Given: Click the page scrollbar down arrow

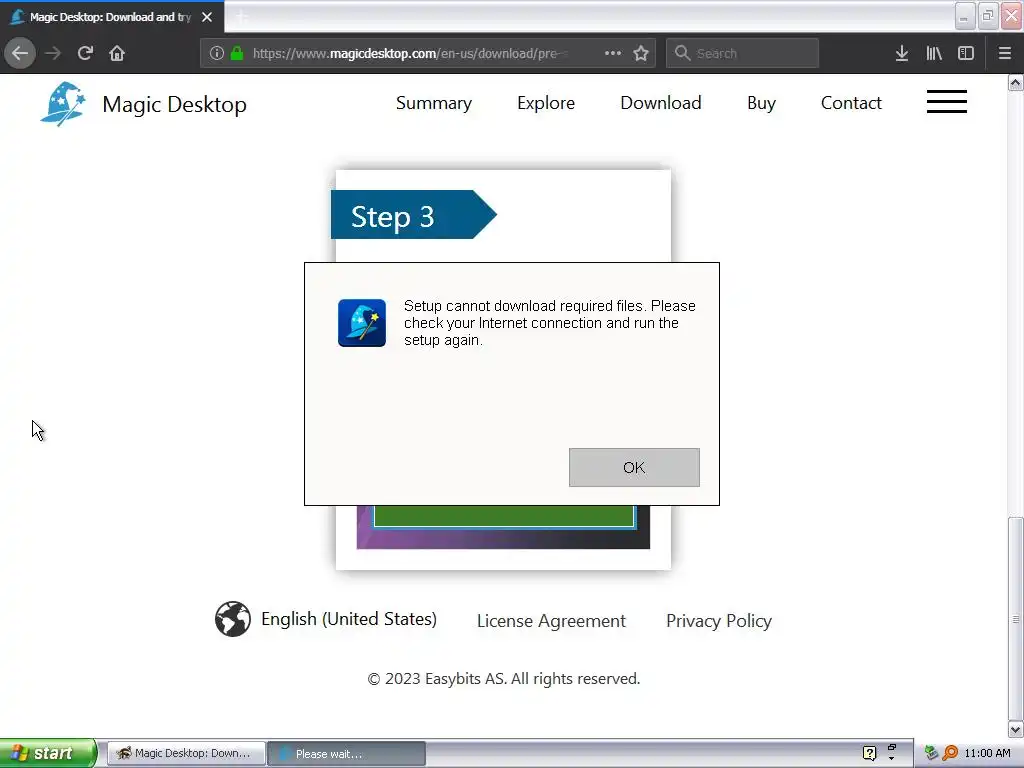Looking at the screenshot, I should click(x=1016, y=729).
